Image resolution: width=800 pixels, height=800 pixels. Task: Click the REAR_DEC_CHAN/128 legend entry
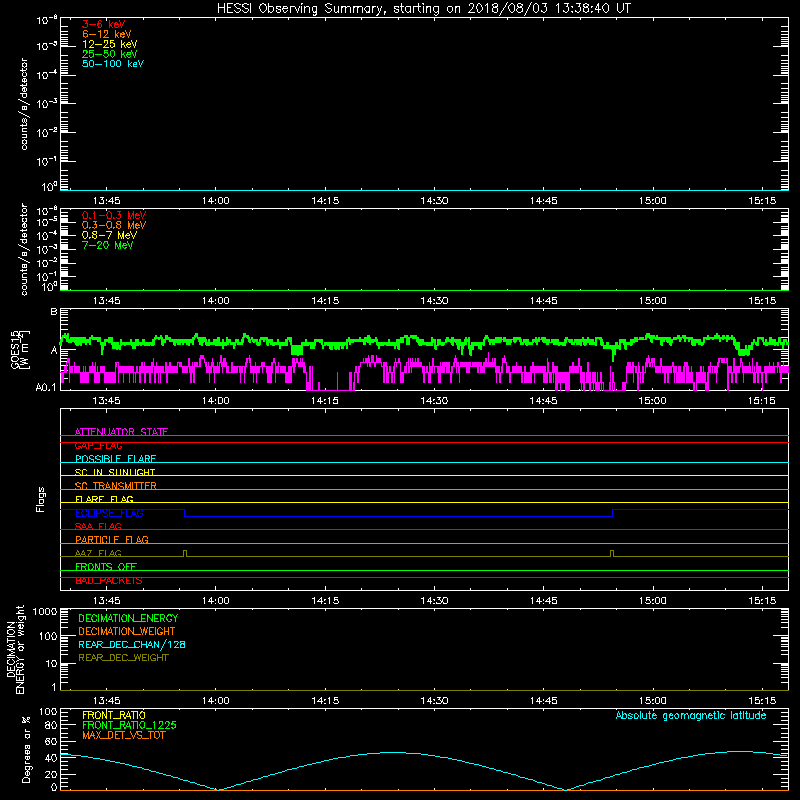(x=132, y=644)
